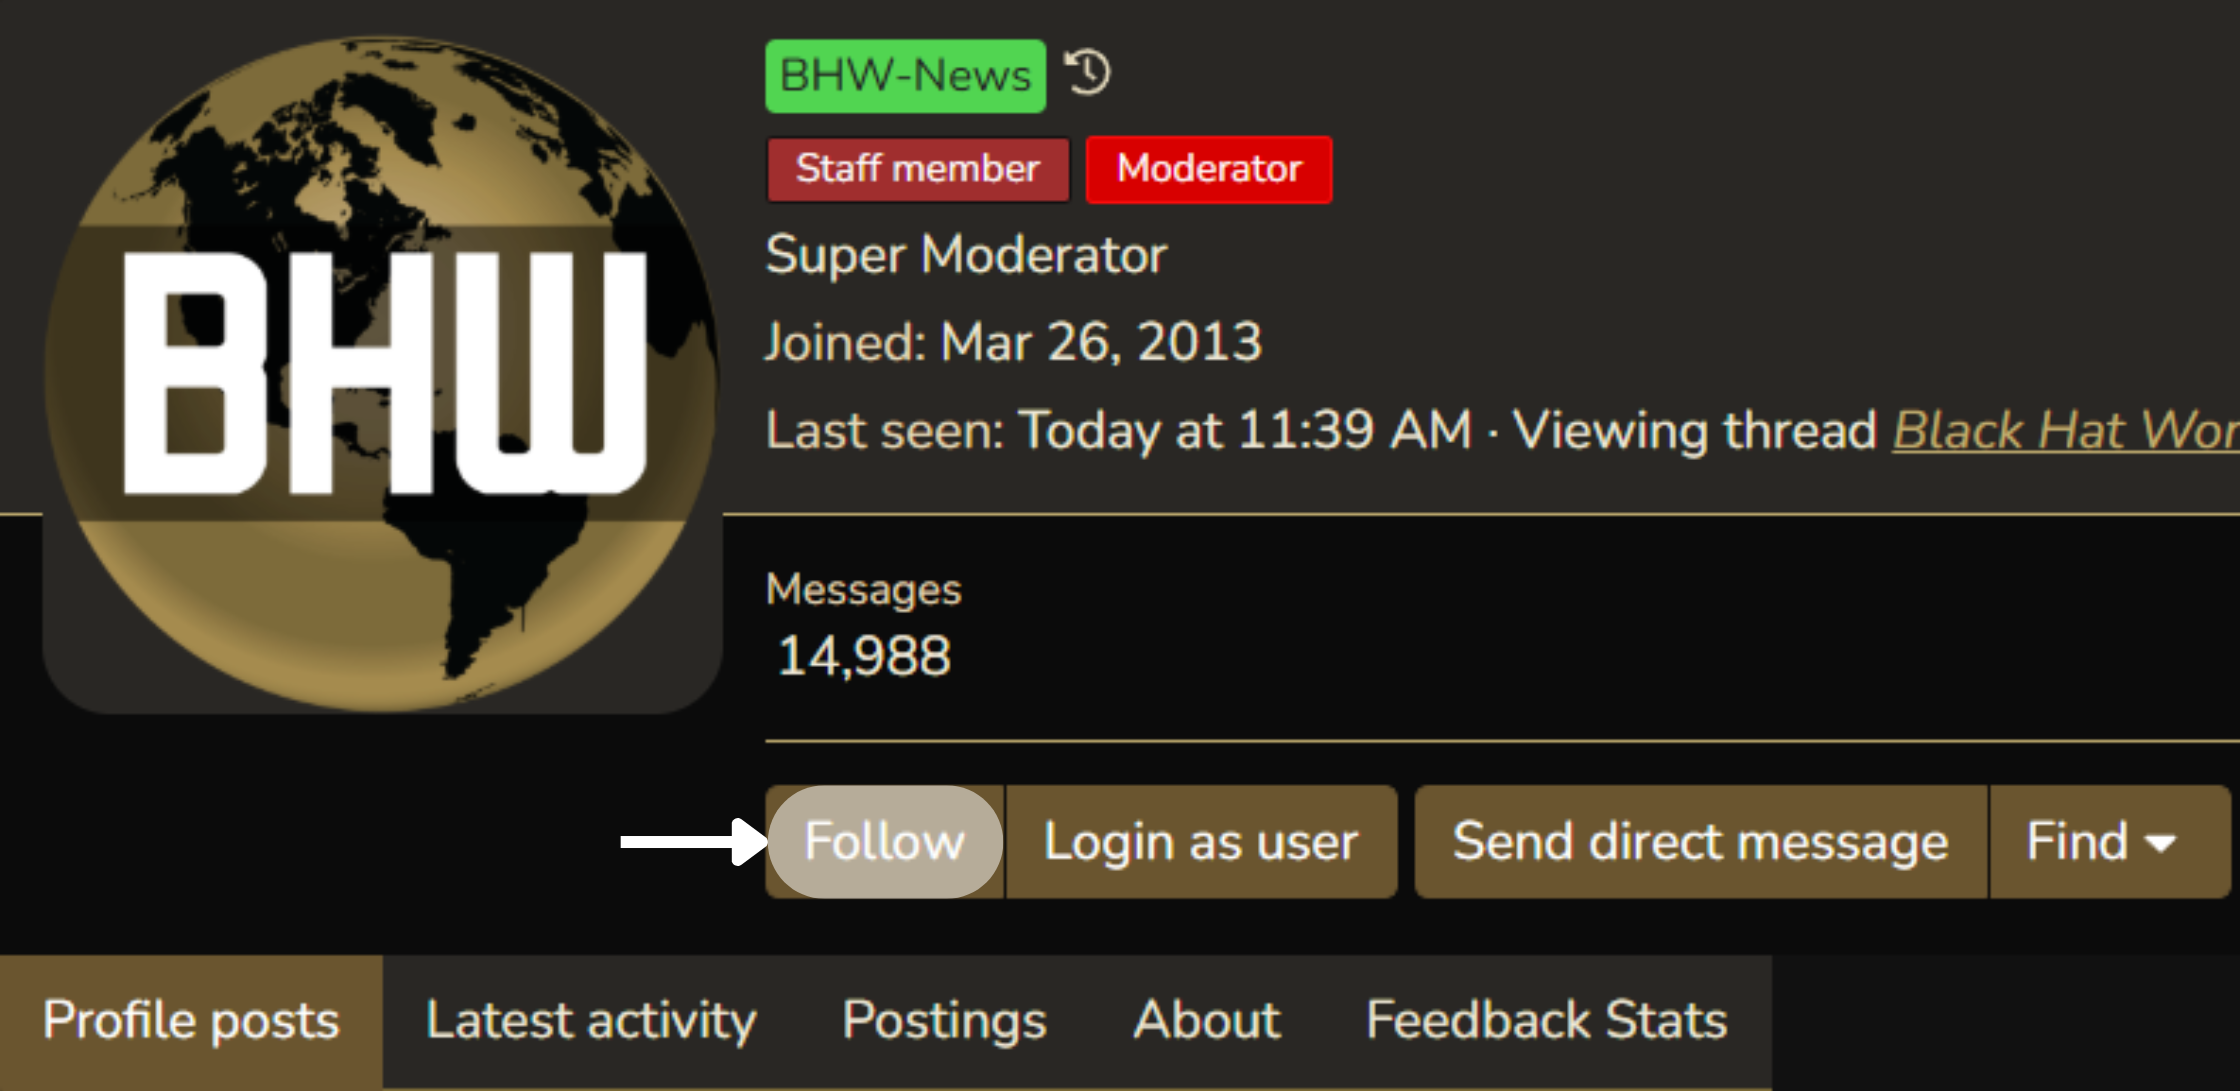Open the BHW globe avatar image

coord(382,374)
